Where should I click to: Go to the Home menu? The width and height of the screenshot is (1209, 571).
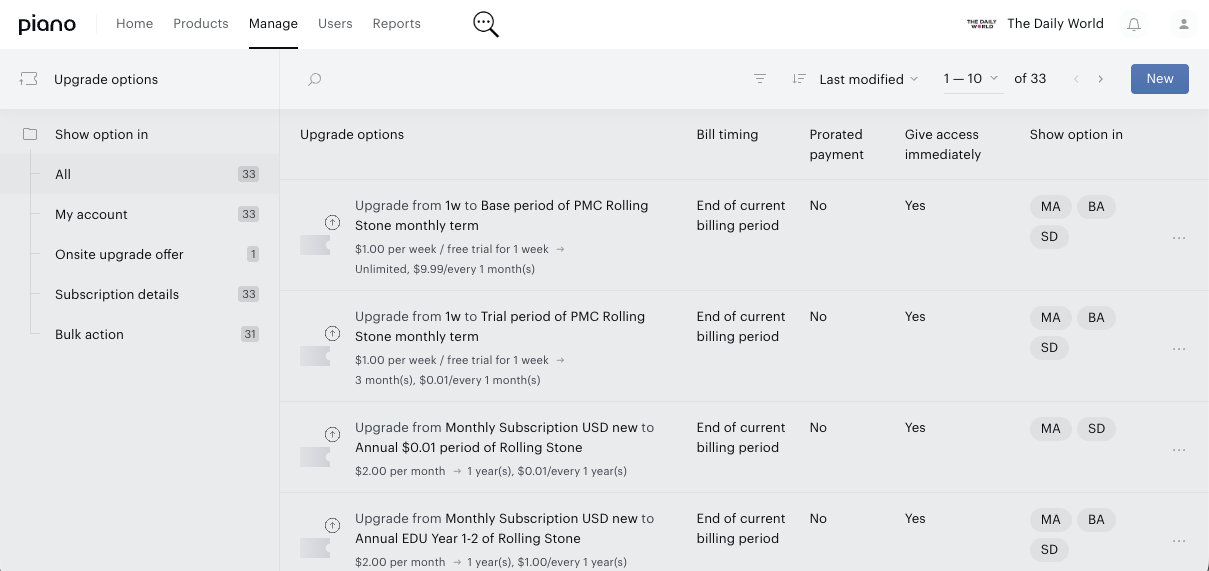pyautogui.click(x=135, y=24)
